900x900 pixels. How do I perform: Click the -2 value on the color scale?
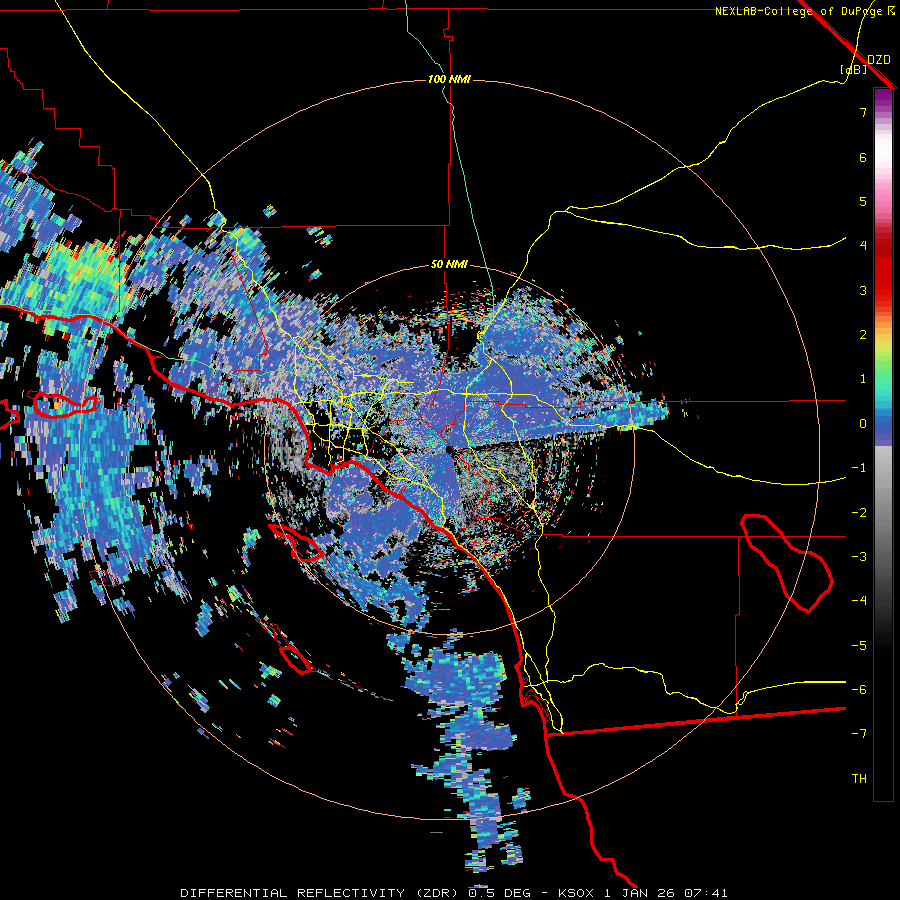859,513
